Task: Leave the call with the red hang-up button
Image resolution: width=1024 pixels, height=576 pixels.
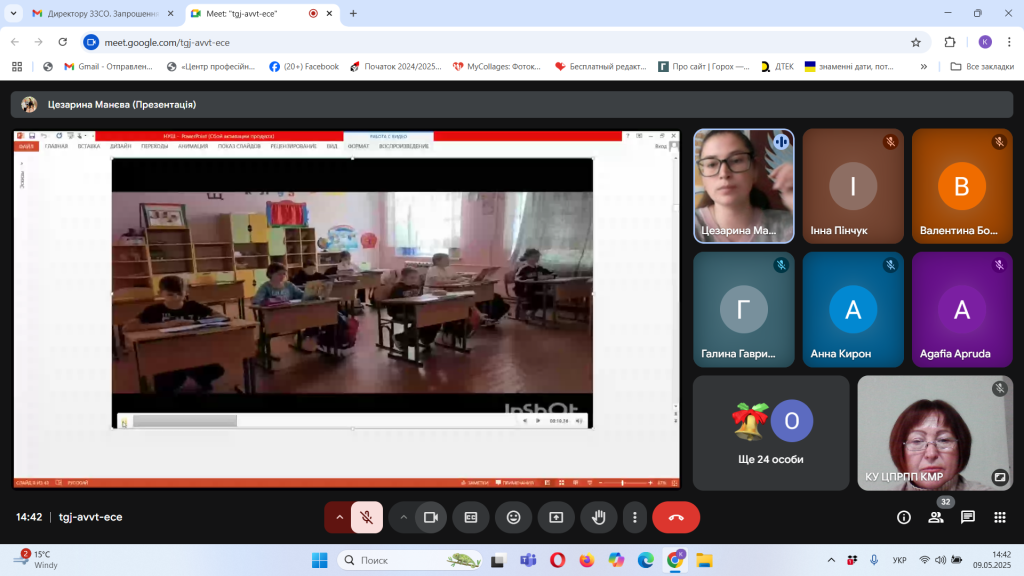Action: (676, 517)
